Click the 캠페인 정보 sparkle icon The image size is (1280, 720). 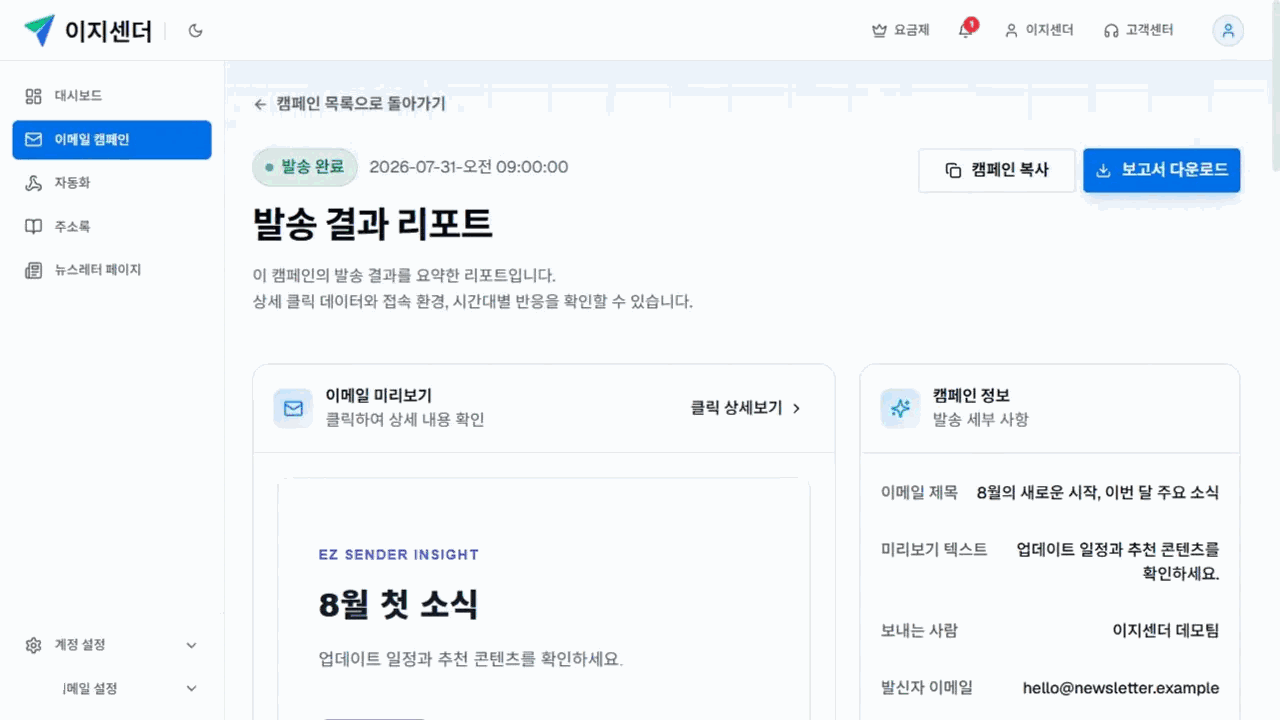(x=900, y=408)
